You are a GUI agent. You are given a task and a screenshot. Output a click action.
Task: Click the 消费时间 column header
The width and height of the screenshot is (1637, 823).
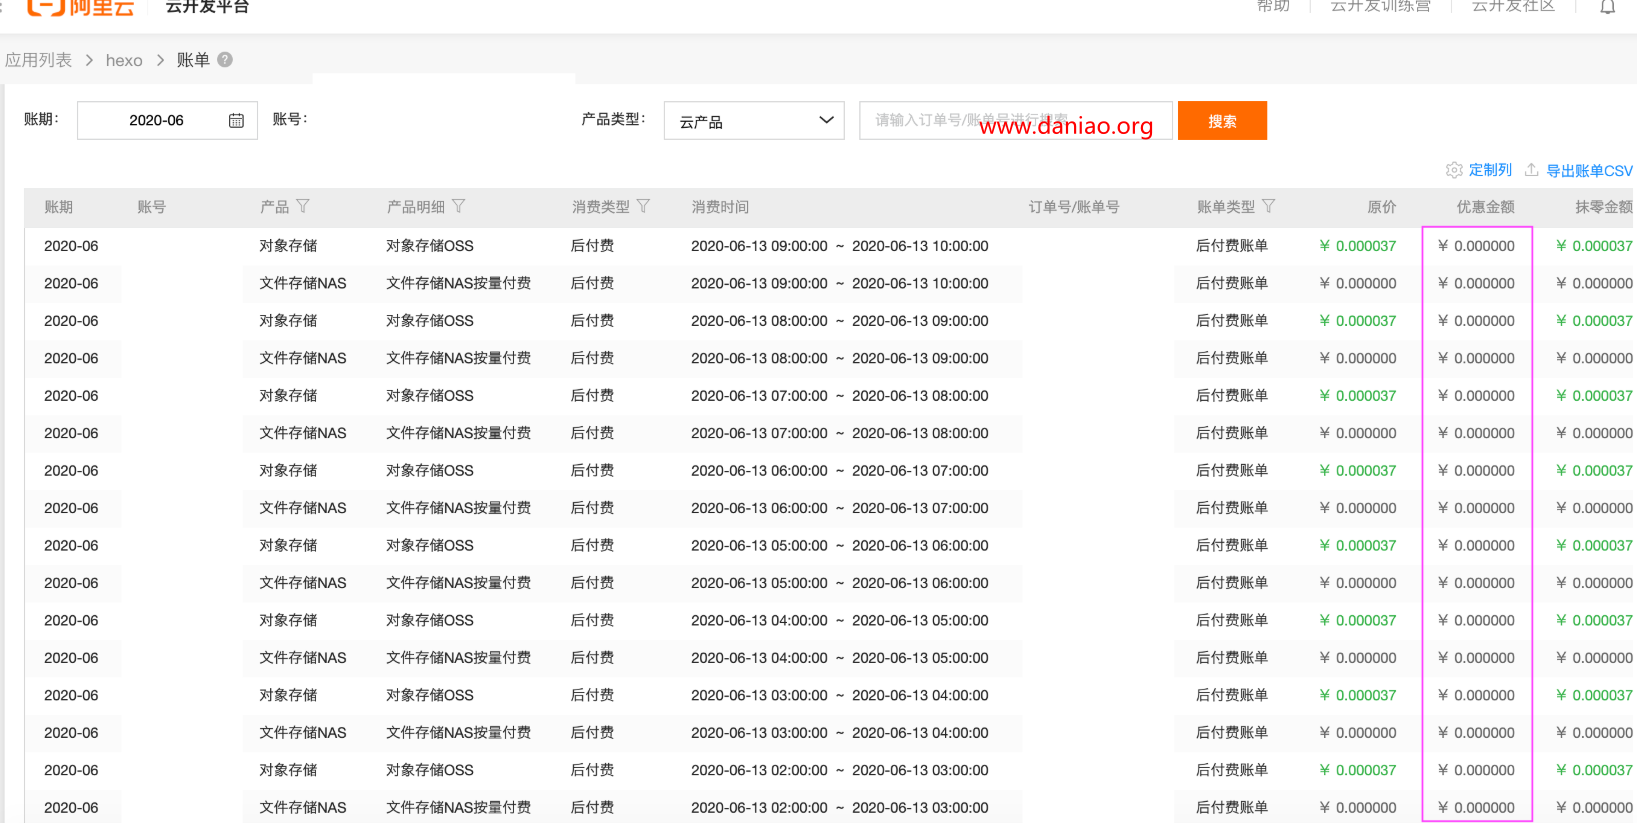(720, 207)
